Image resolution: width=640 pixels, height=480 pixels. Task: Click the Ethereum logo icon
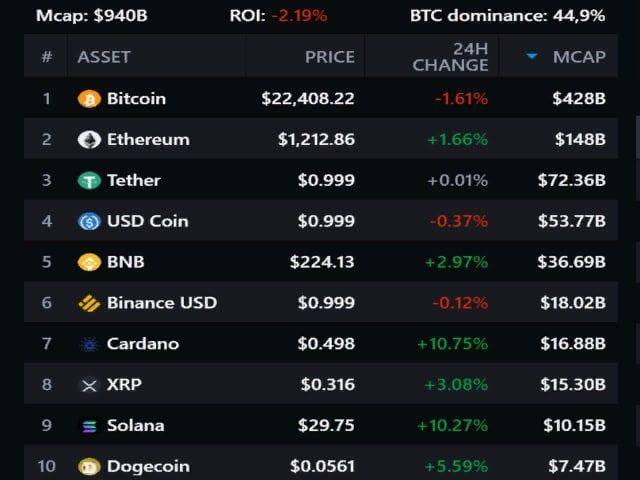coord(89,140)
